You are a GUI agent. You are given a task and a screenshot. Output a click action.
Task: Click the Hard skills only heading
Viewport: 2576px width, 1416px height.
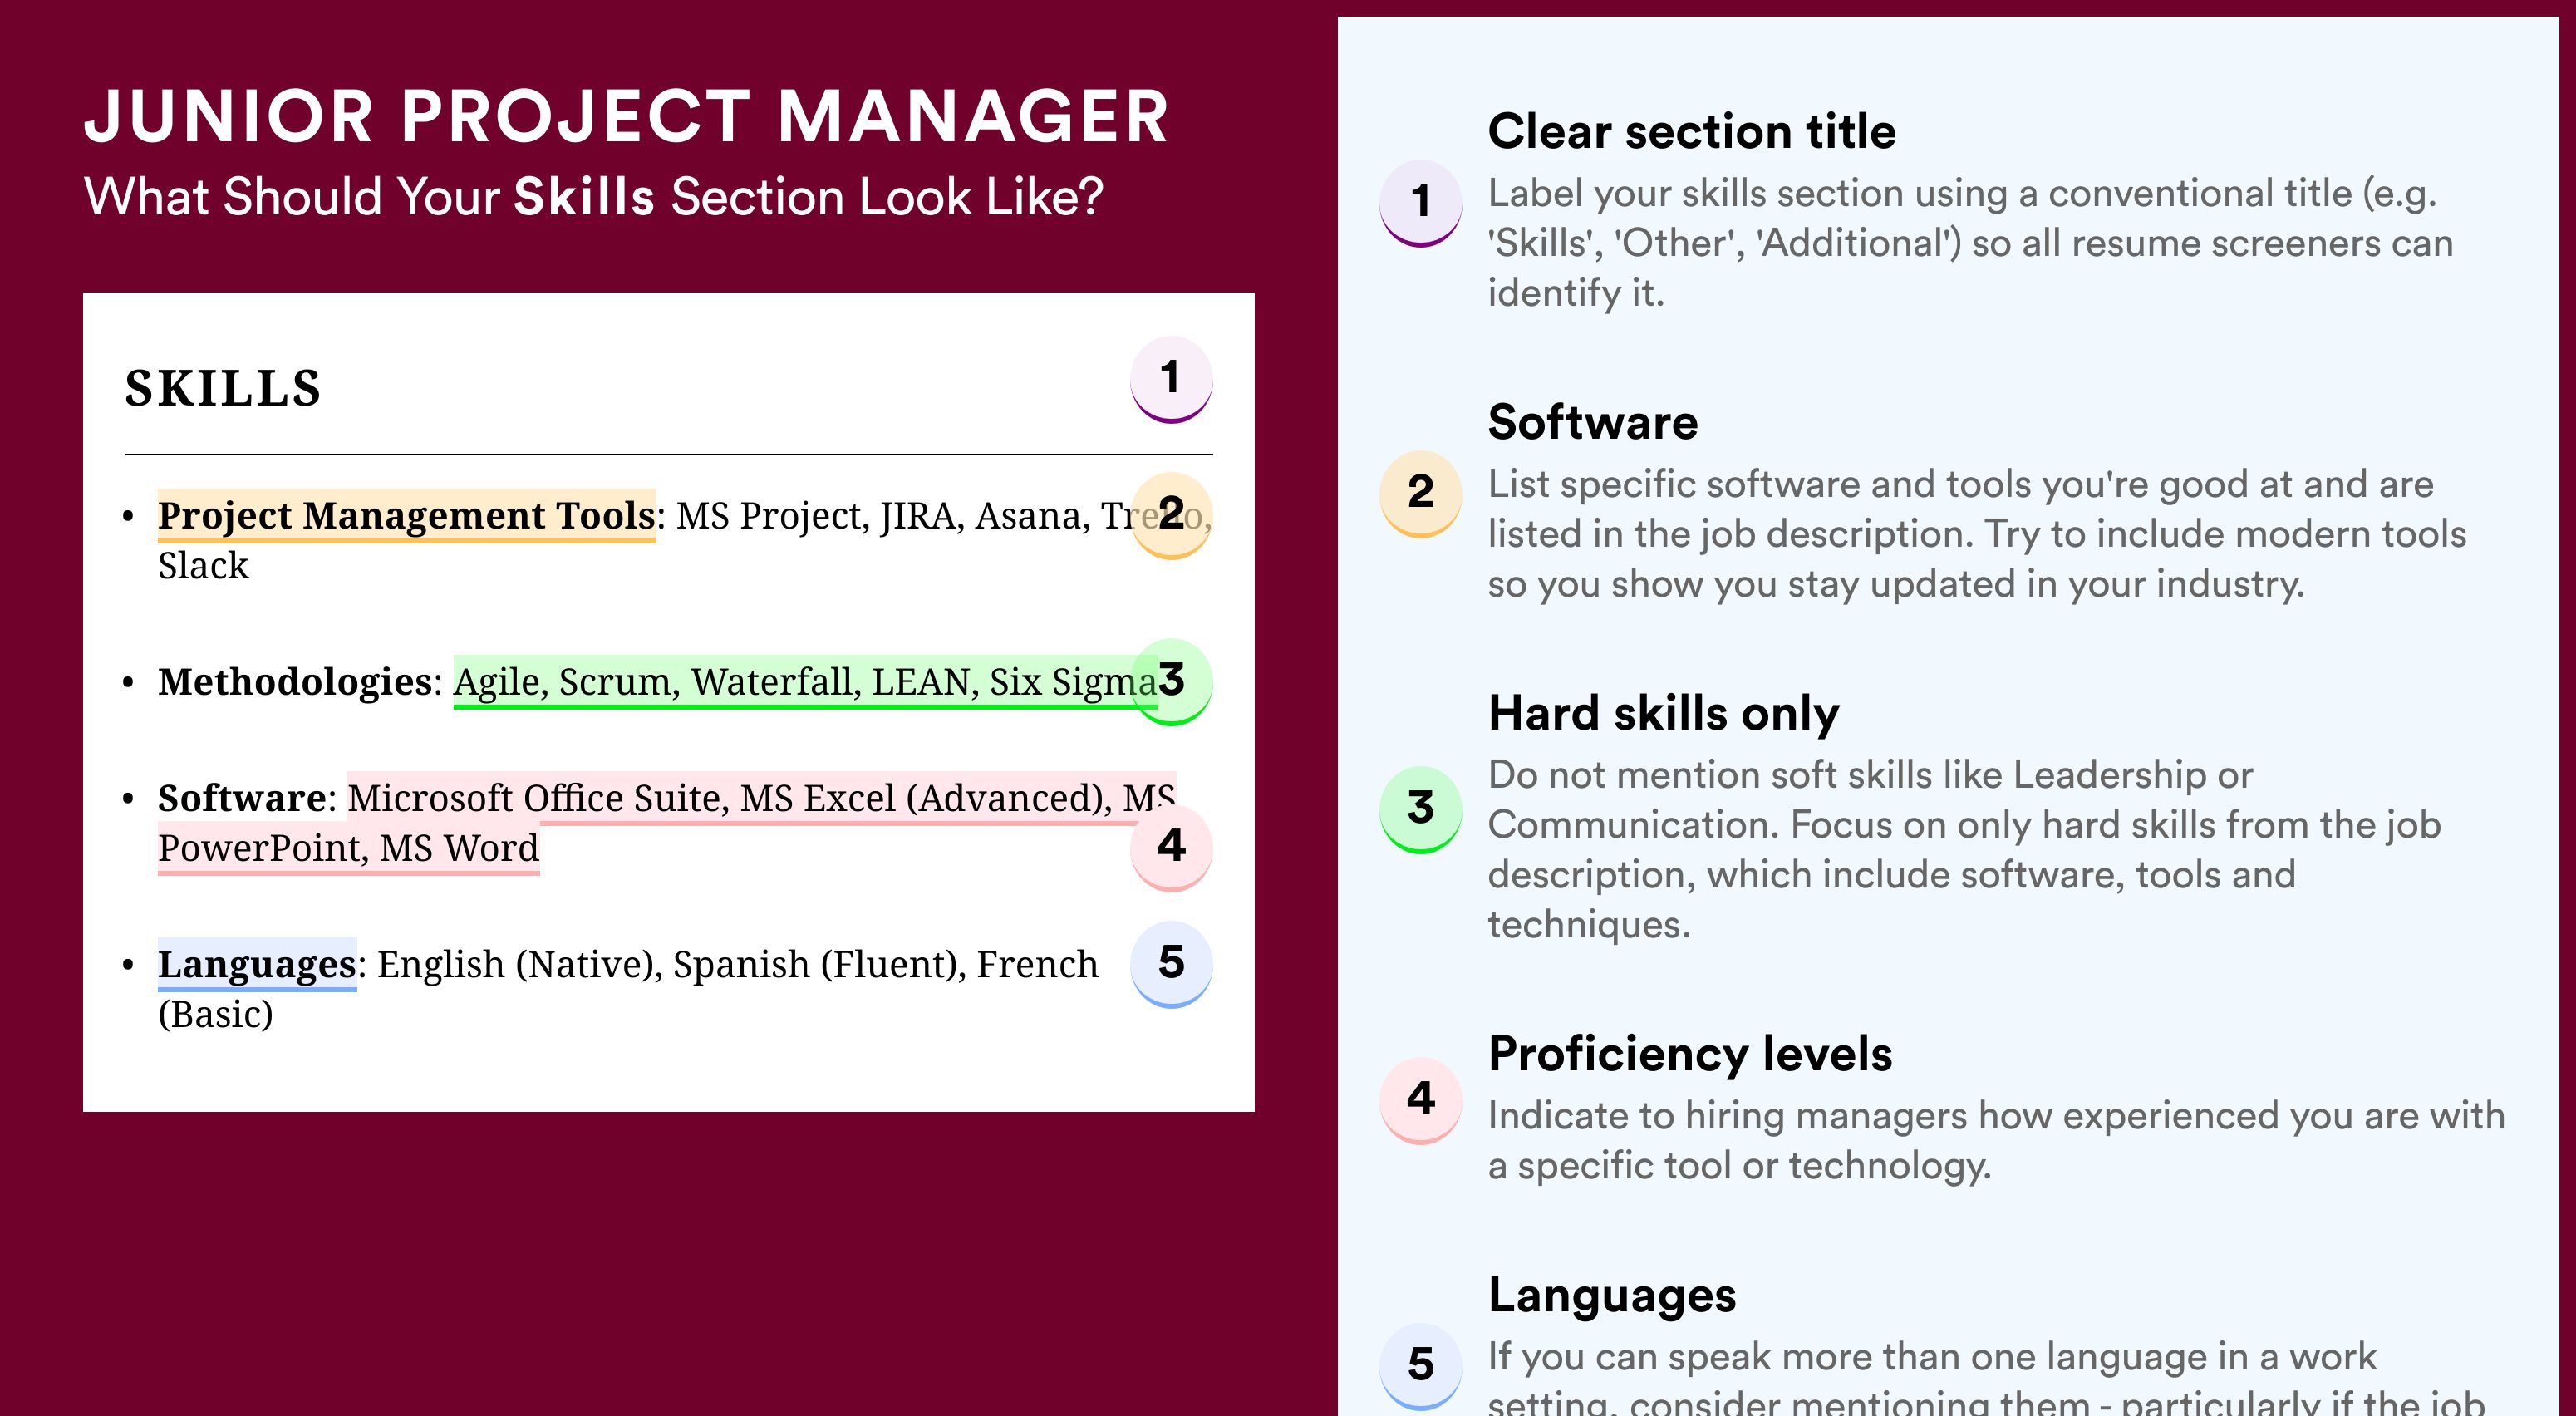tap(1664, 713)
